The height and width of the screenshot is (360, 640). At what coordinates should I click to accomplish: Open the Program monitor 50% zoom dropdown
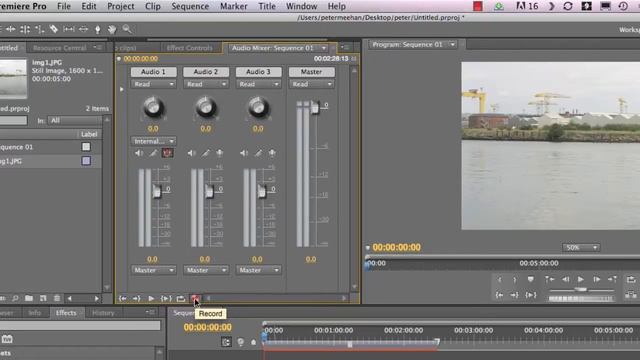point(581,247)
